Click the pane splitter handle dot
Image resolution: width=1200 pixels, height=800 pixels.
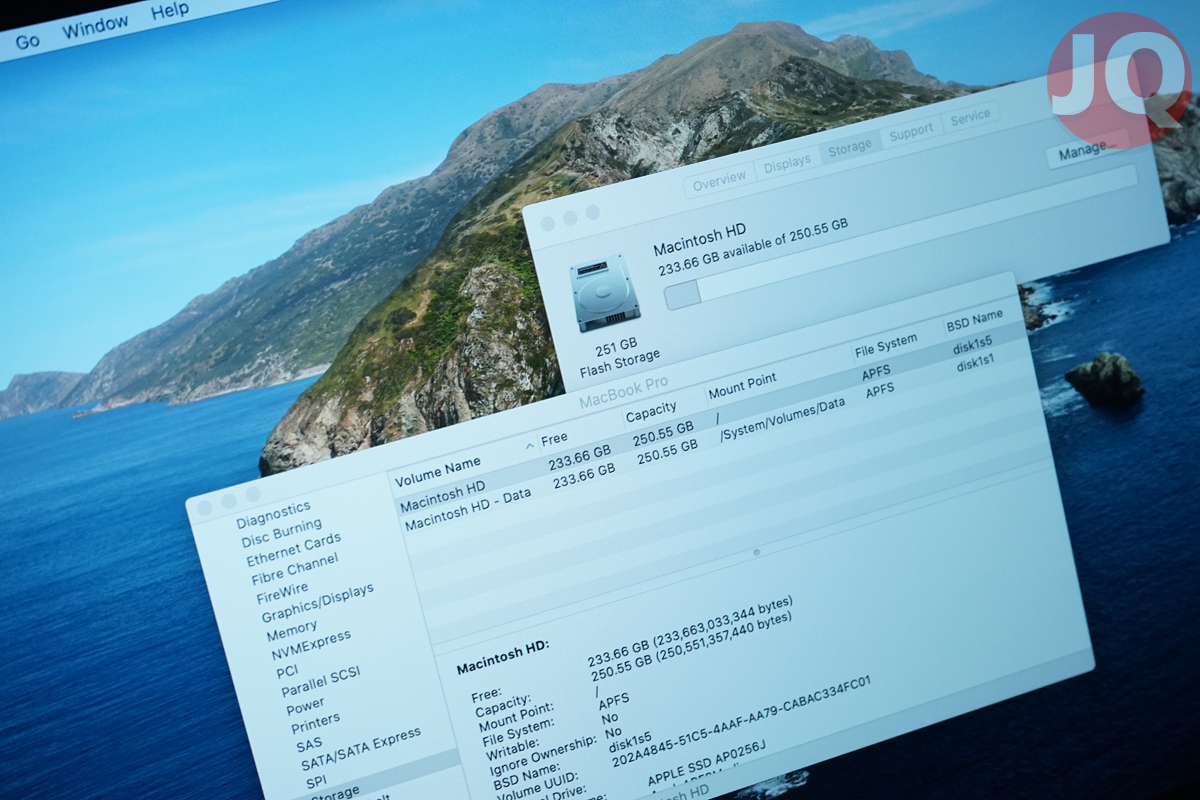(757, 551)
